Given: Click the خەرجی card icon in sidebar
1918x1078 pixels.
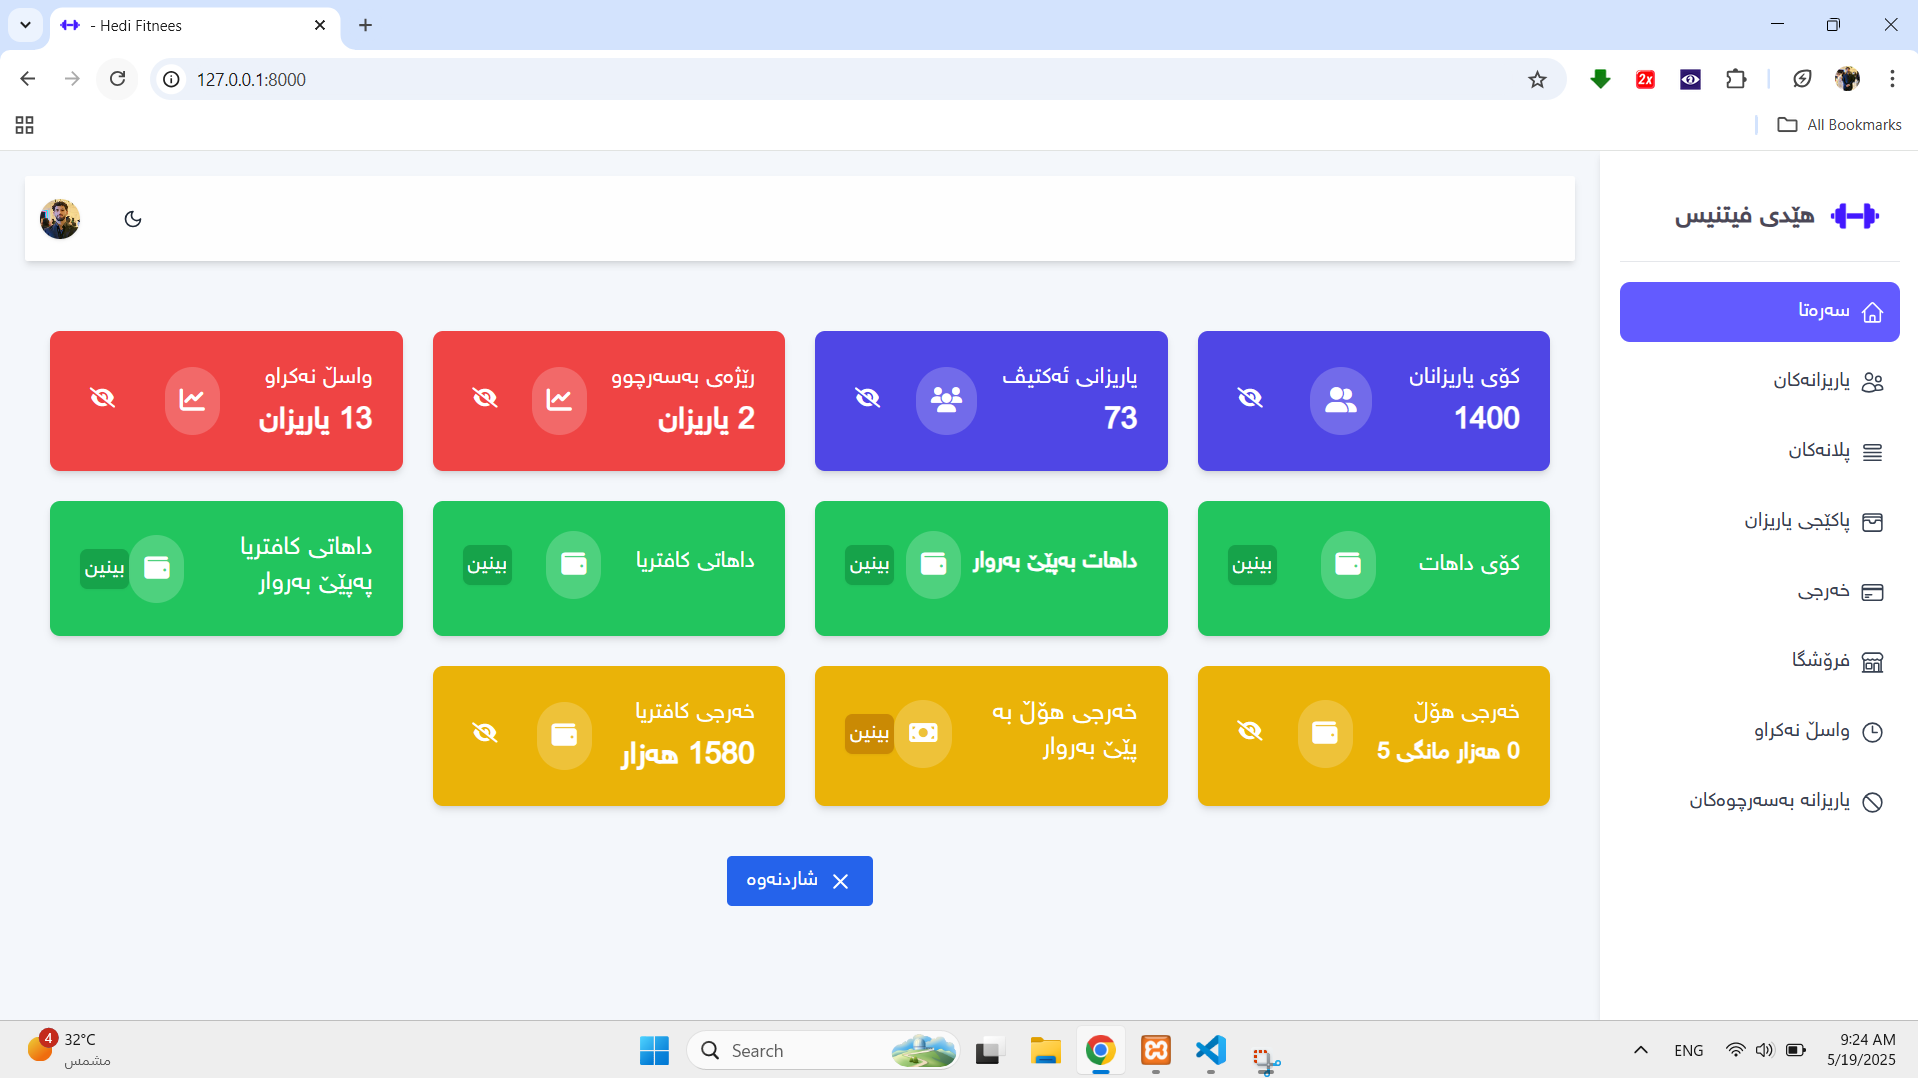Looking at the screenshot, I should [x=1872, y=592].
